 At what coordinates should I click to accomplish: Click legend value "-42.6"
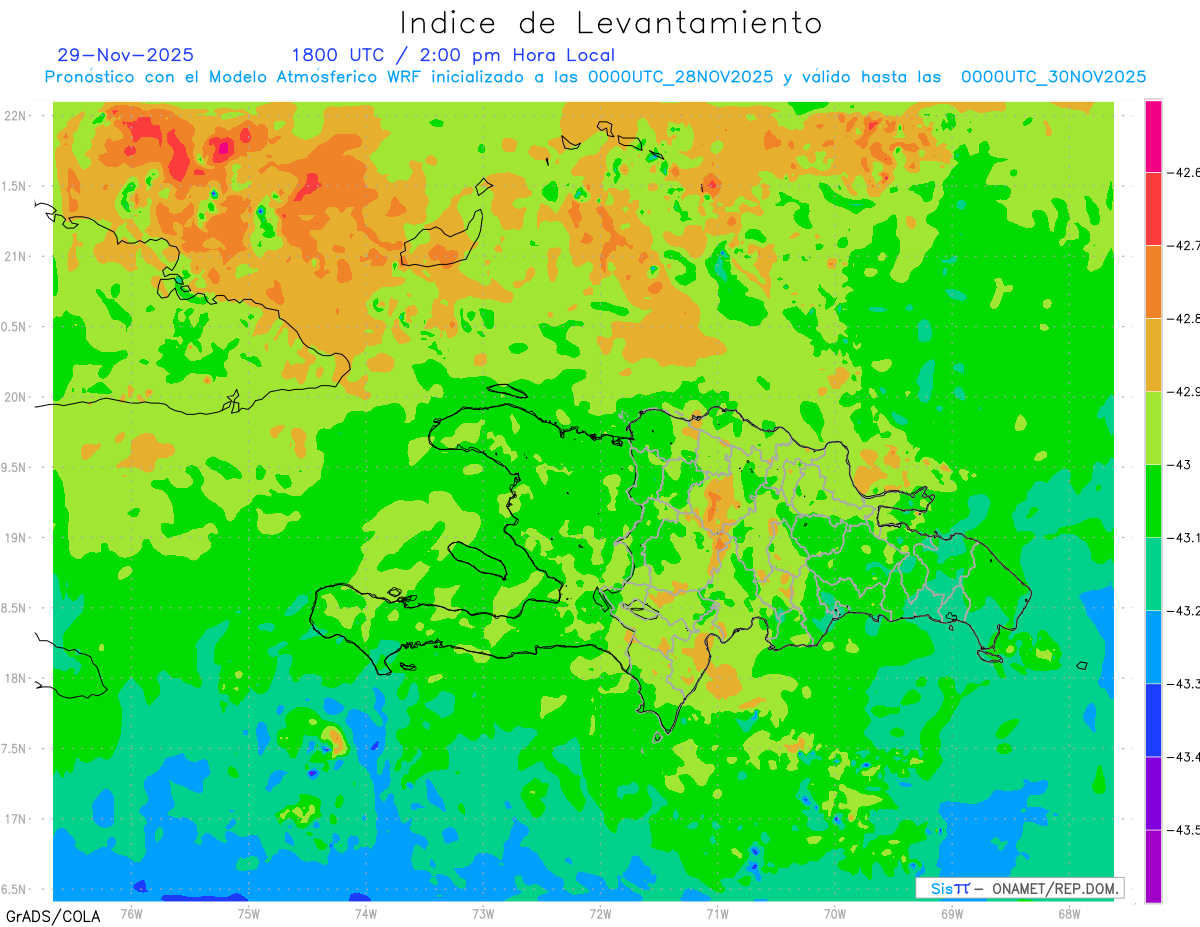coord(1183,172)
